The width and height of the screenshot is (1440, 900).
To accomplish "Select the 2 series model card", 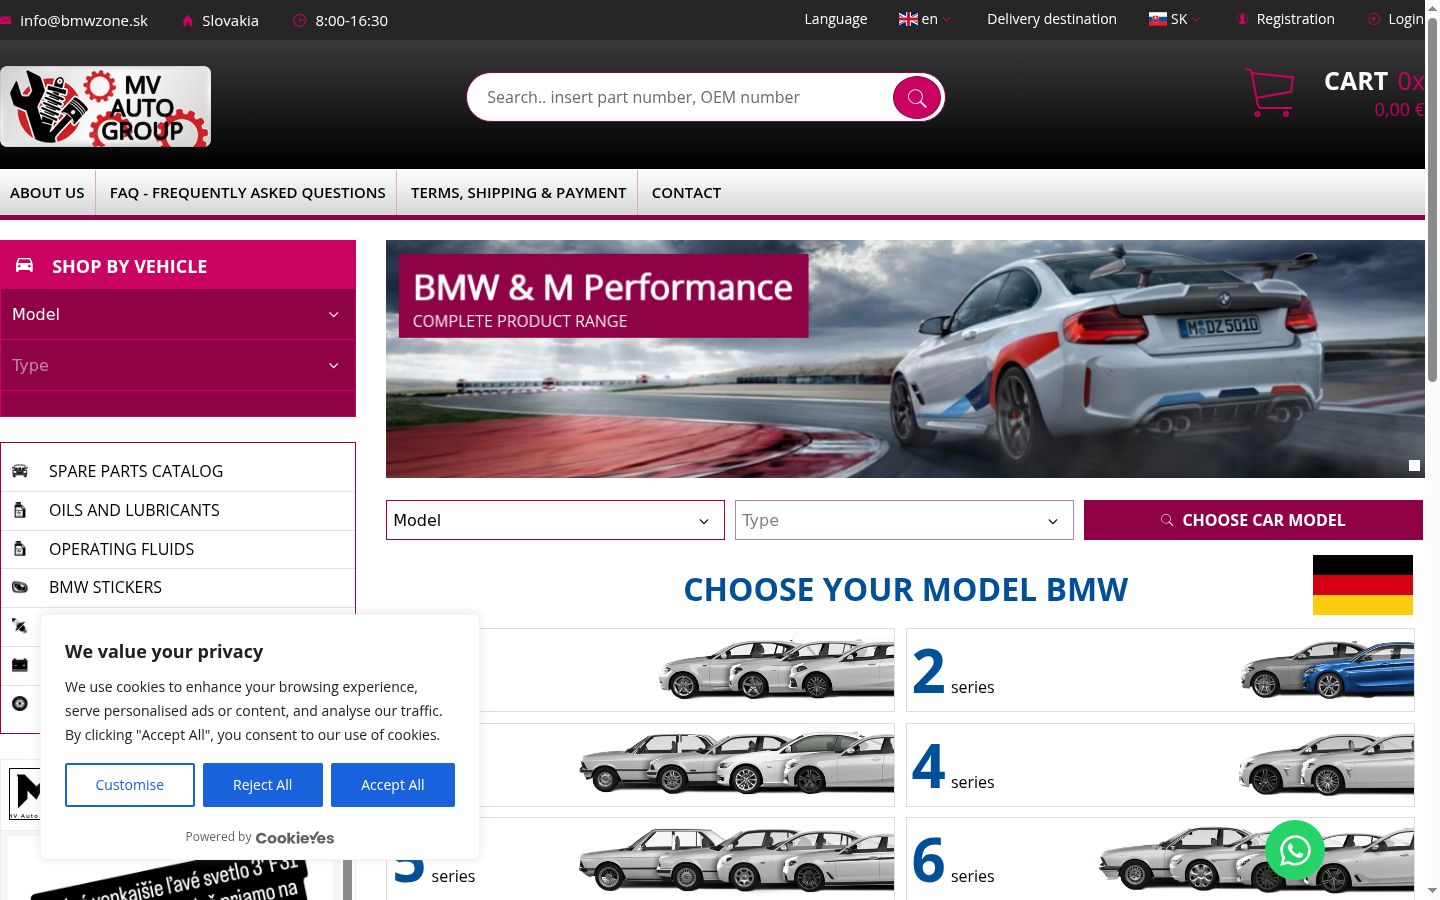I will (1160, 670).
